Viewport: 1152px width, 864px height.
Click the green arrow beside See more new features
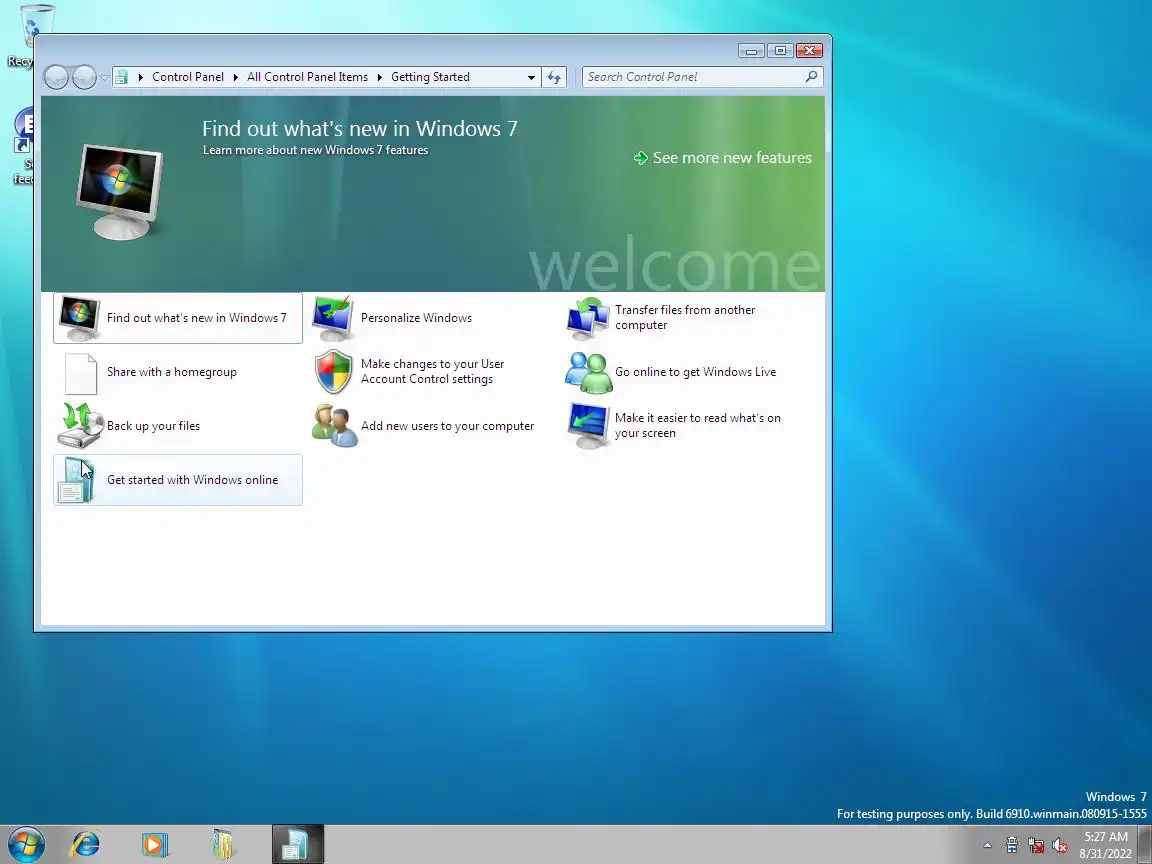point(641,158)
